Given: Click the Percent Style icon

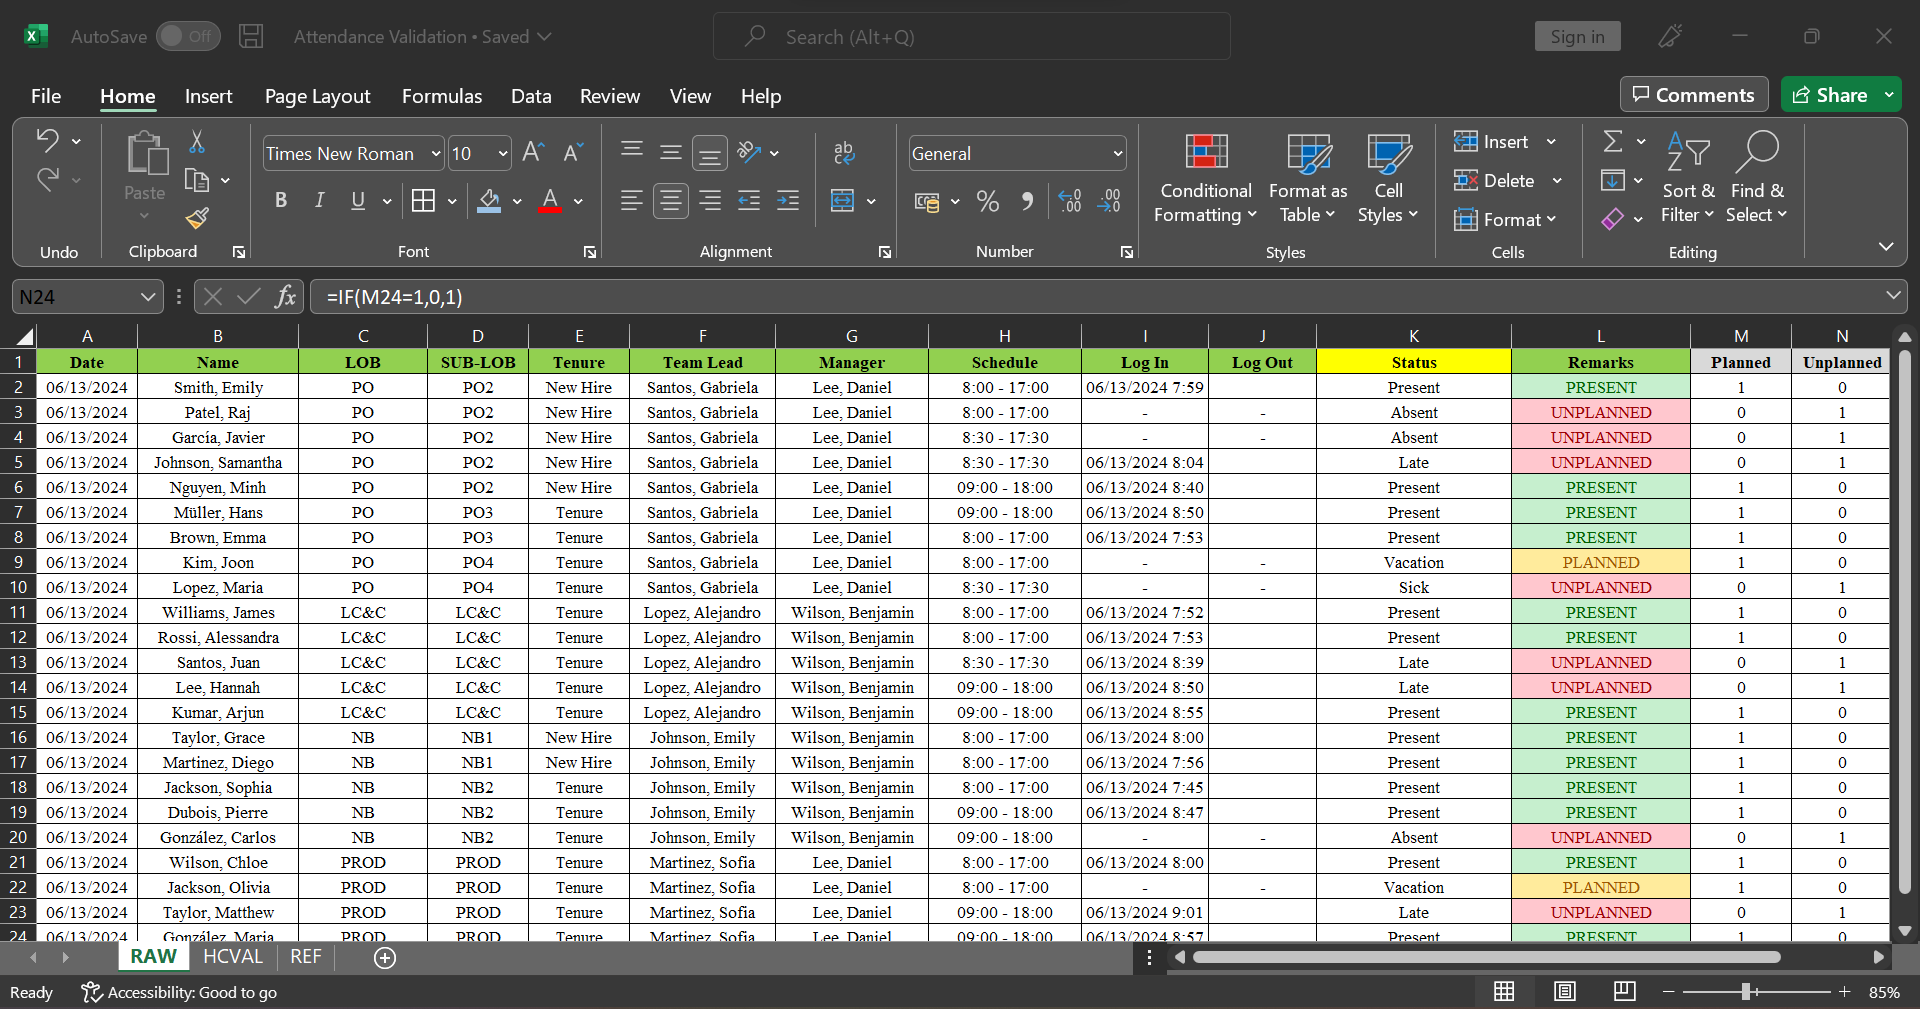Looking at the screenshot, I should pos(988,202).
